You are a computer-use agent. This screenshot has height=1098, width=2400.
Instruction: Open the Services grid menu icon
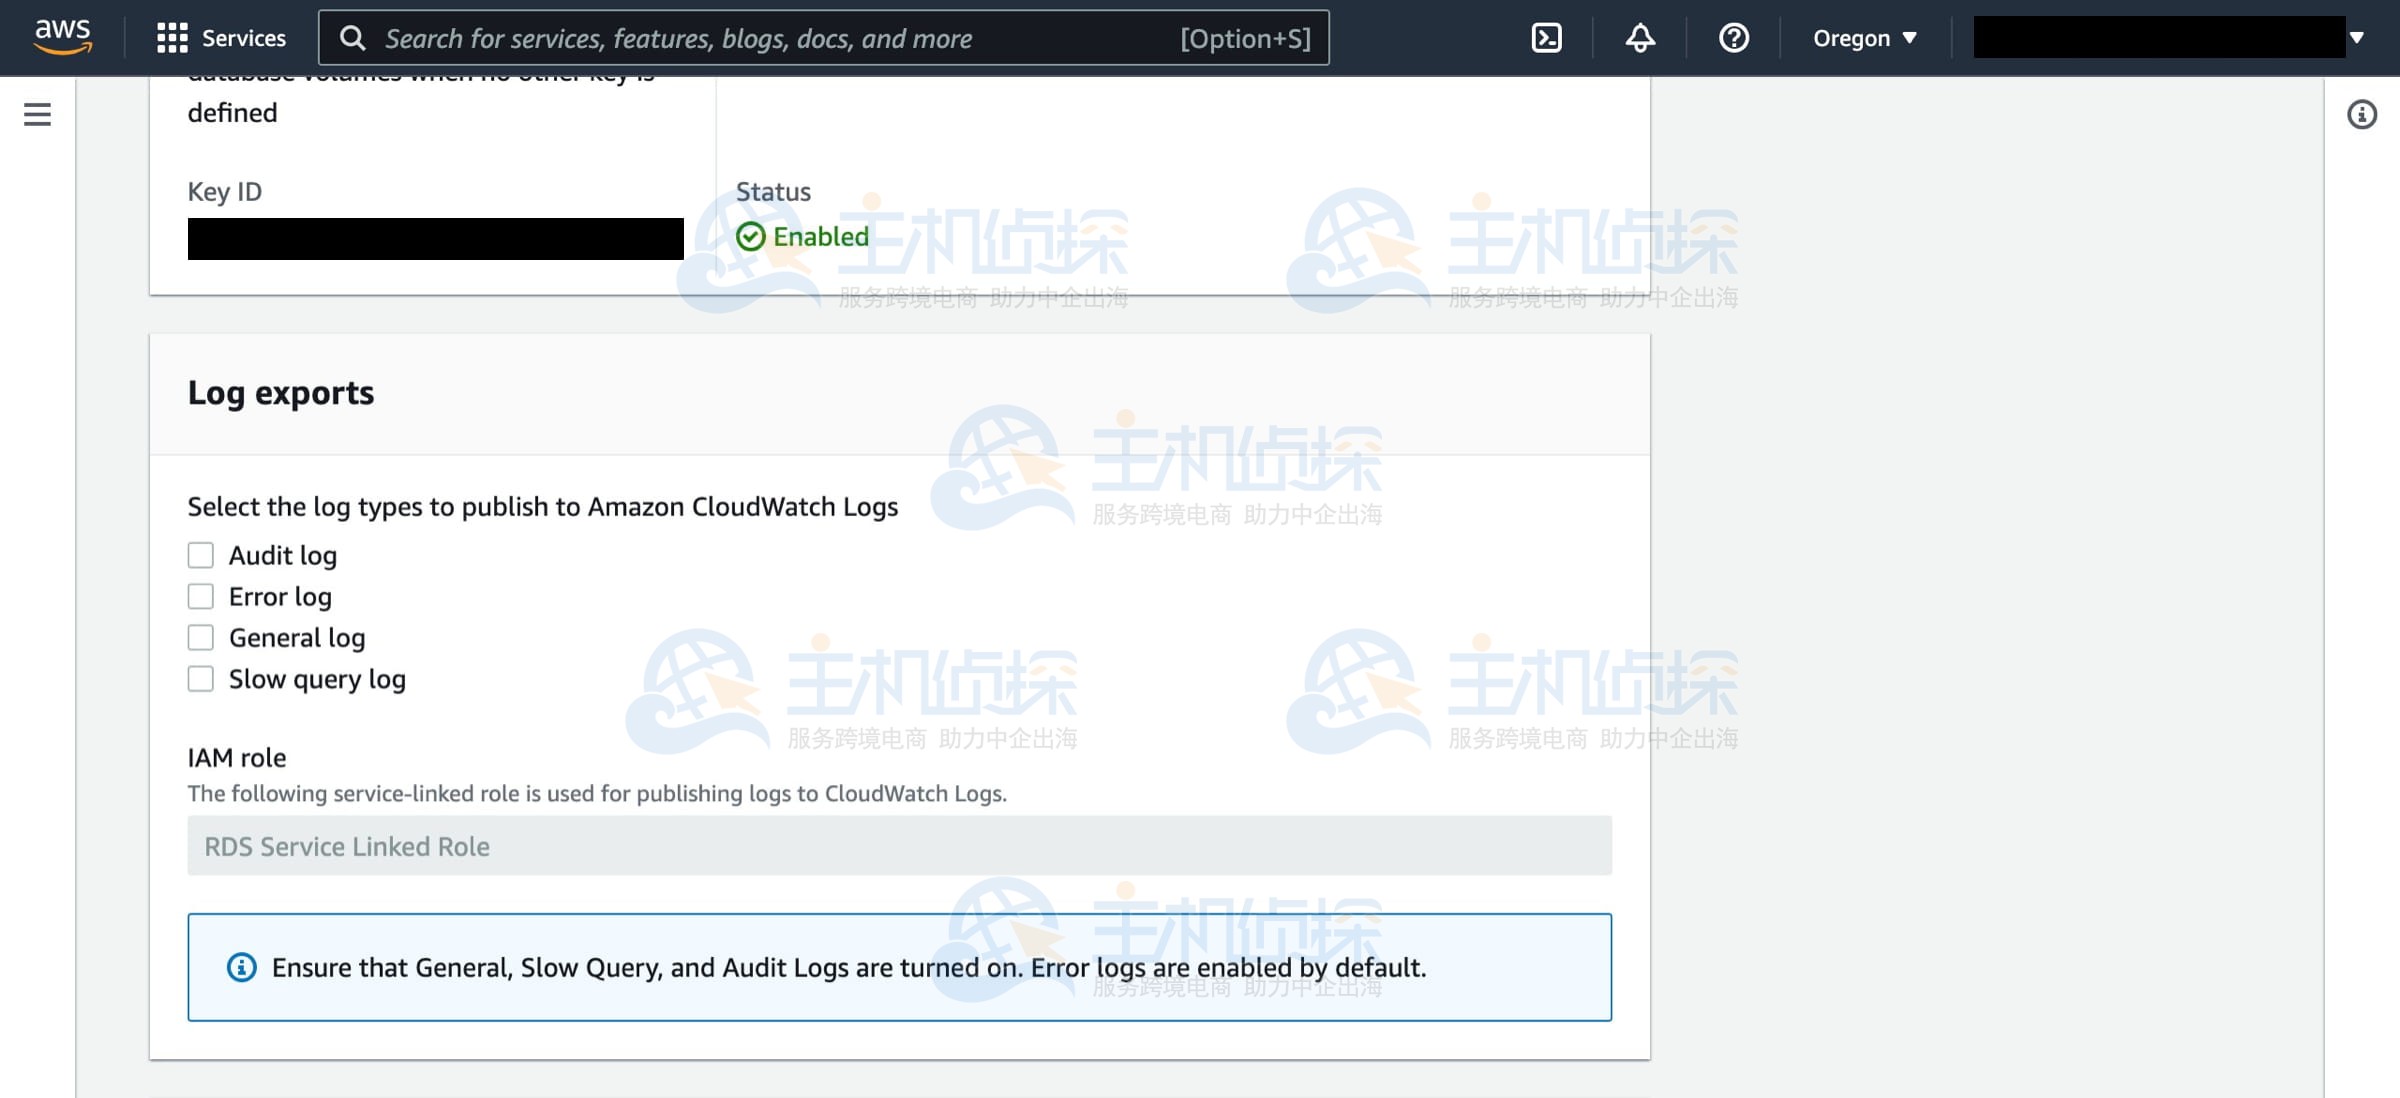[172, 38]
